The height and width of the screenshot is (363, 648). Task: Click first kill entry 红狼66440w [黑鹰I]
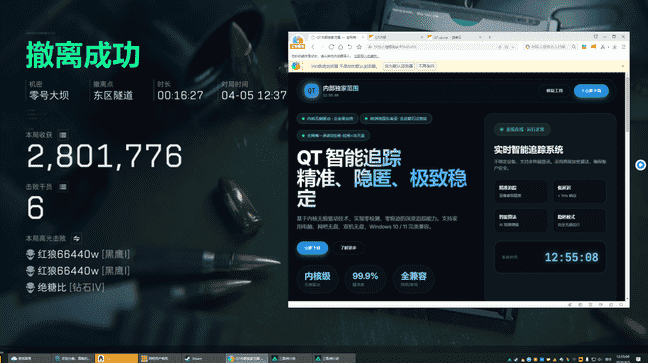click(78, 254)
